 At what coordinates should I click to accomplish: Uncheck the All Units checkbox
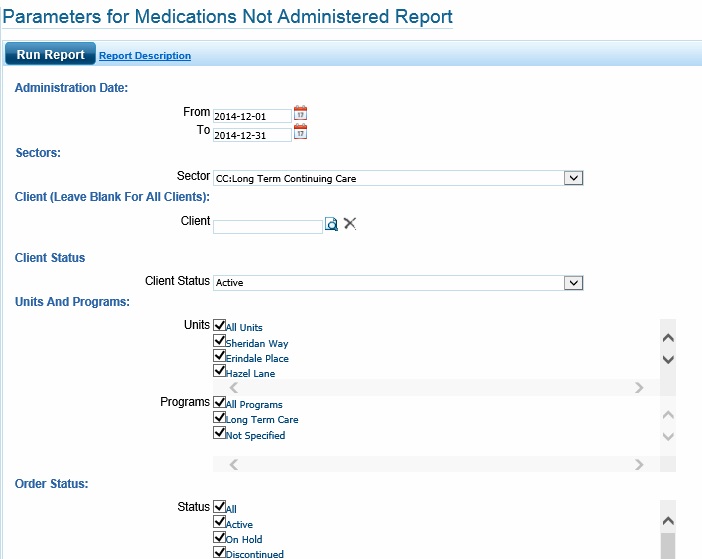pyautogui.click(x=220, y=326)
